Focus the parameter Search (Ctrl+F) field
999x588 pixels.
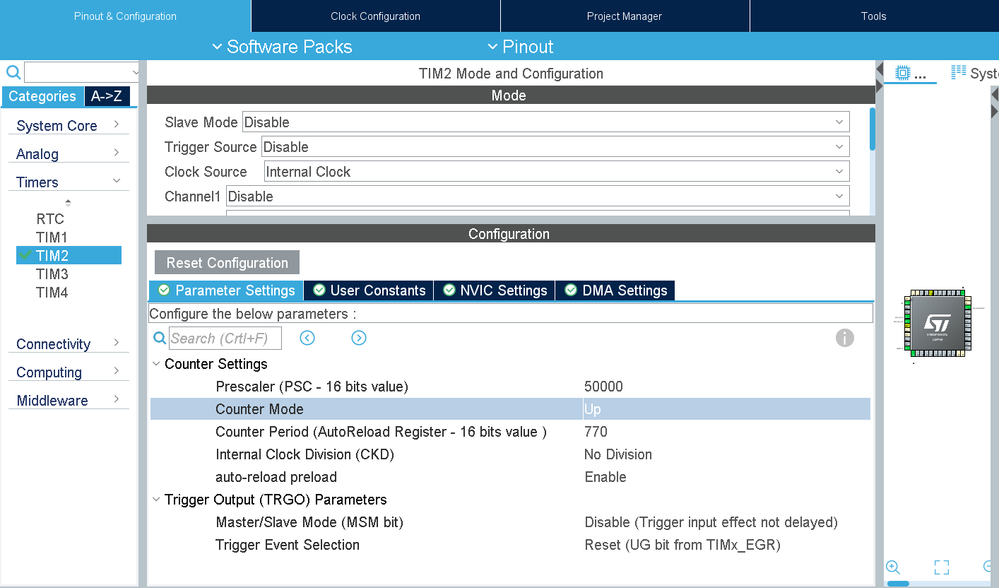point(225,338)
